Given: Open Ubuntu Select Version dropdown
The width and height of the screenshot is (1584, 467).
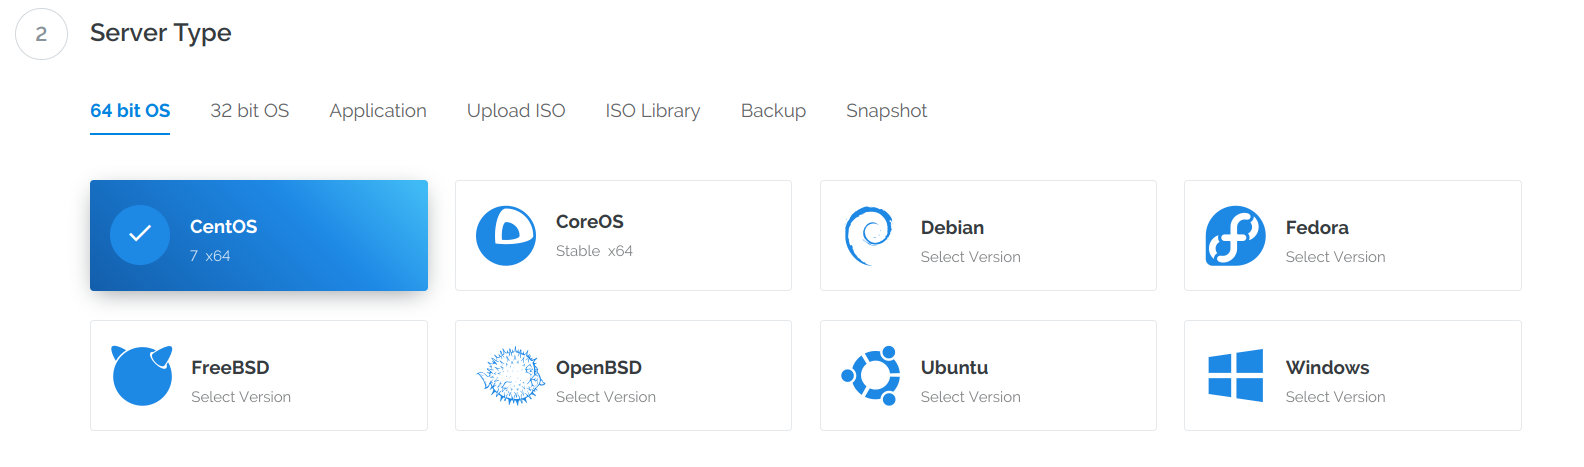Looking at the screenshot, I should [x=971, y=397].
